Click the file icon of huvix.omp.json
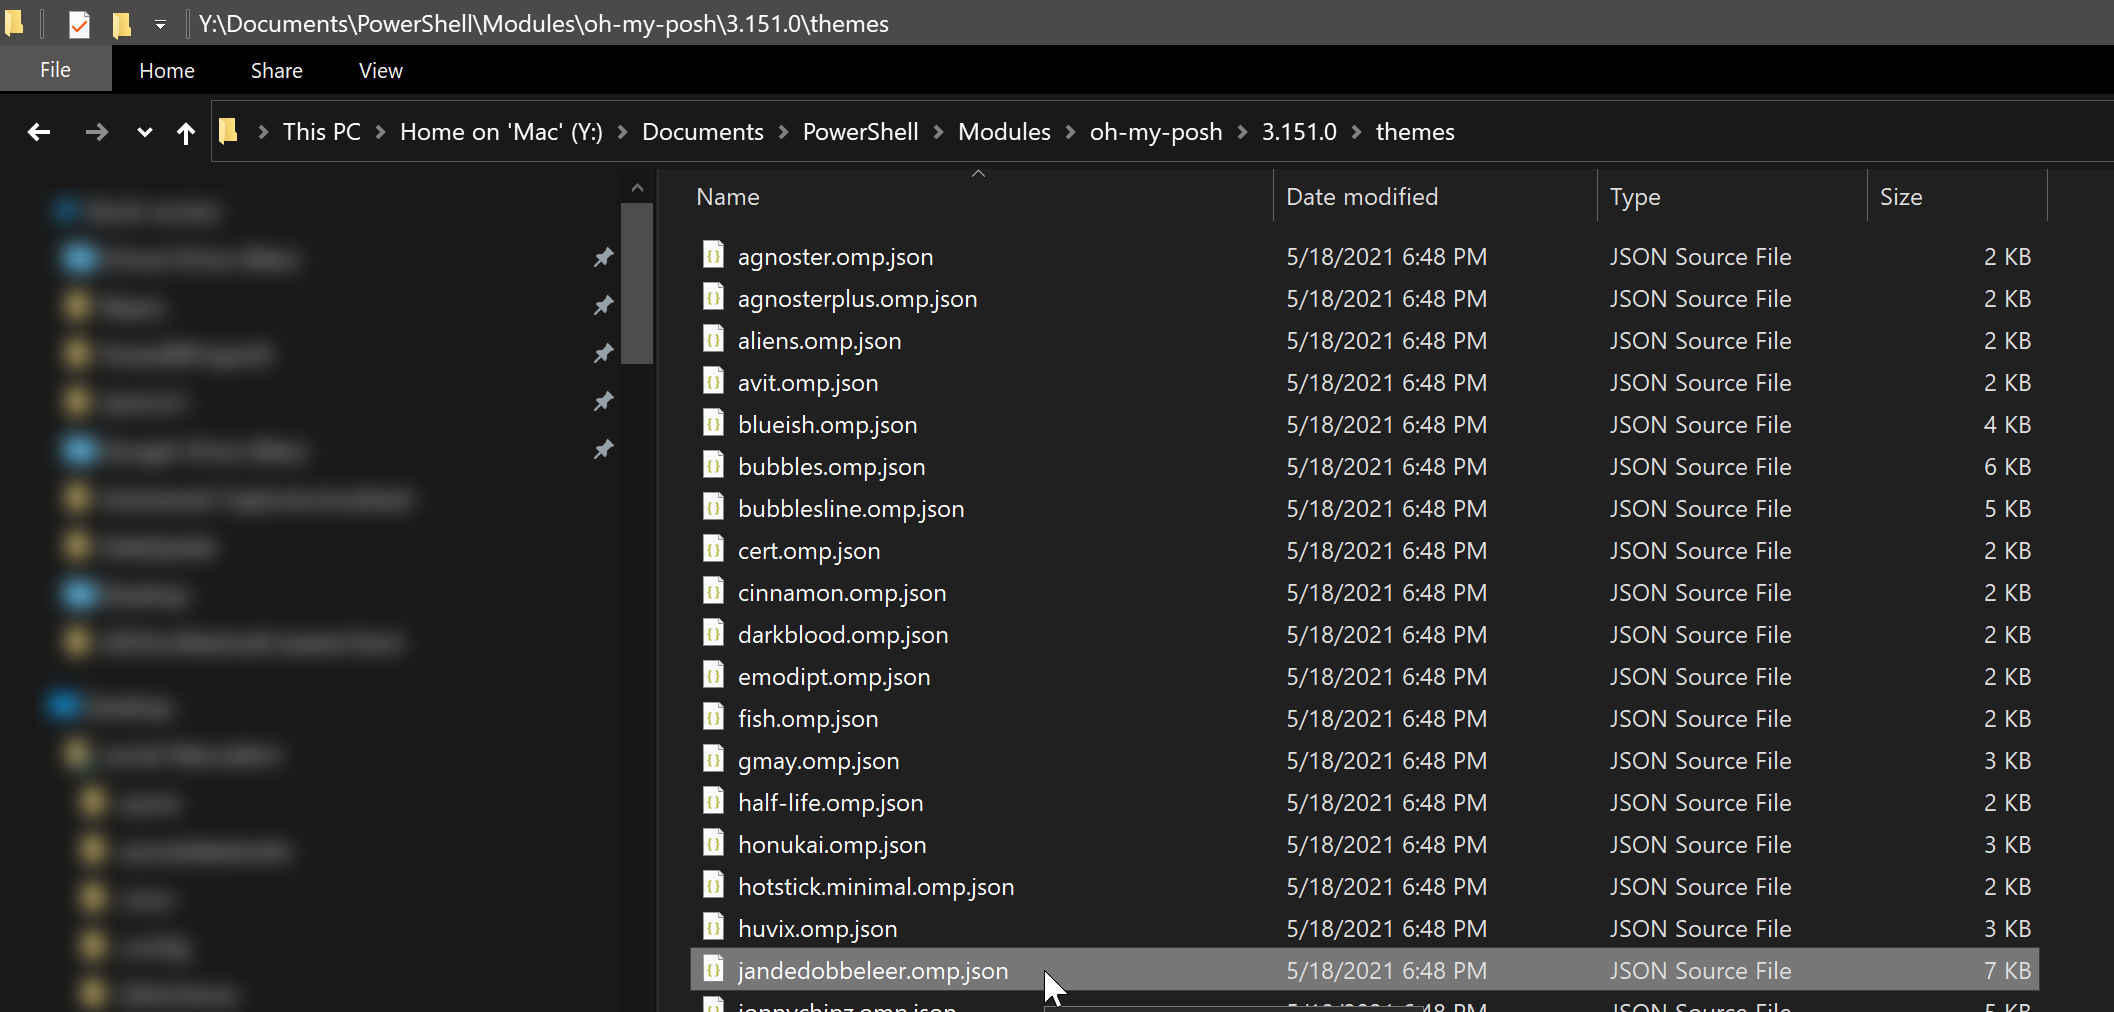Screen dimensions: 2114x1012 pyautogui.click(x=713, y=928)
